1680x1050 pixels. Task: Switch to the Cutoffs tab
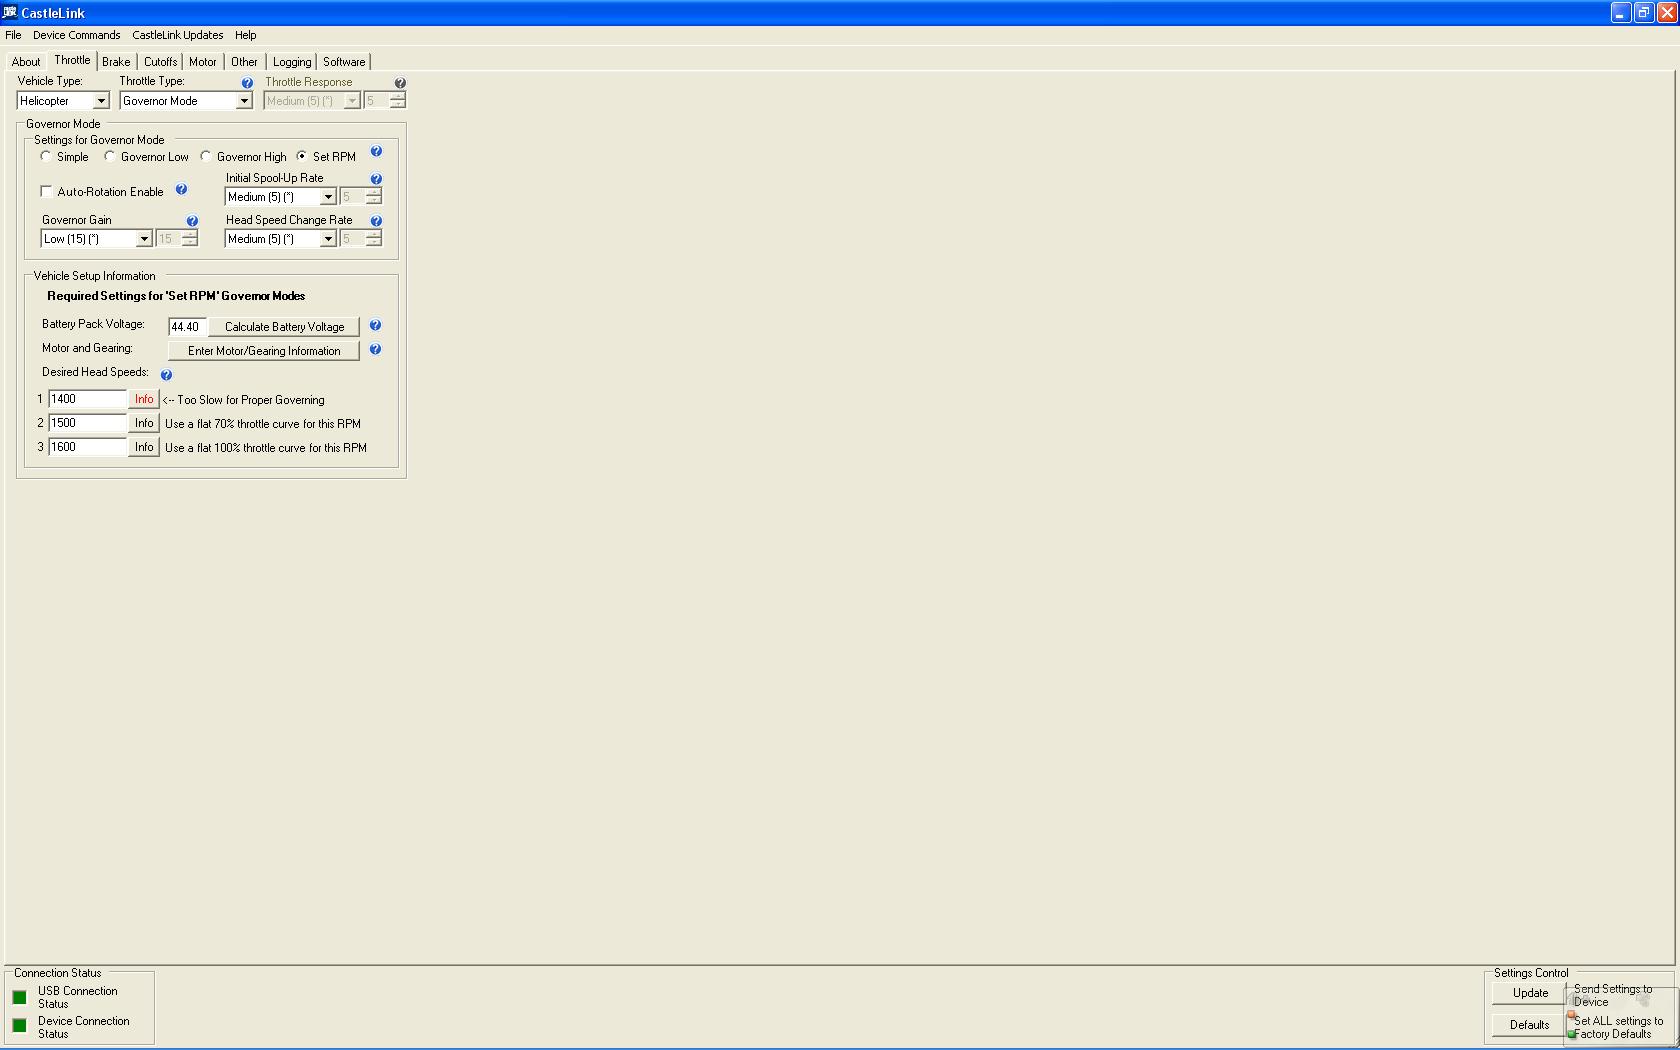tap(160, 62)
